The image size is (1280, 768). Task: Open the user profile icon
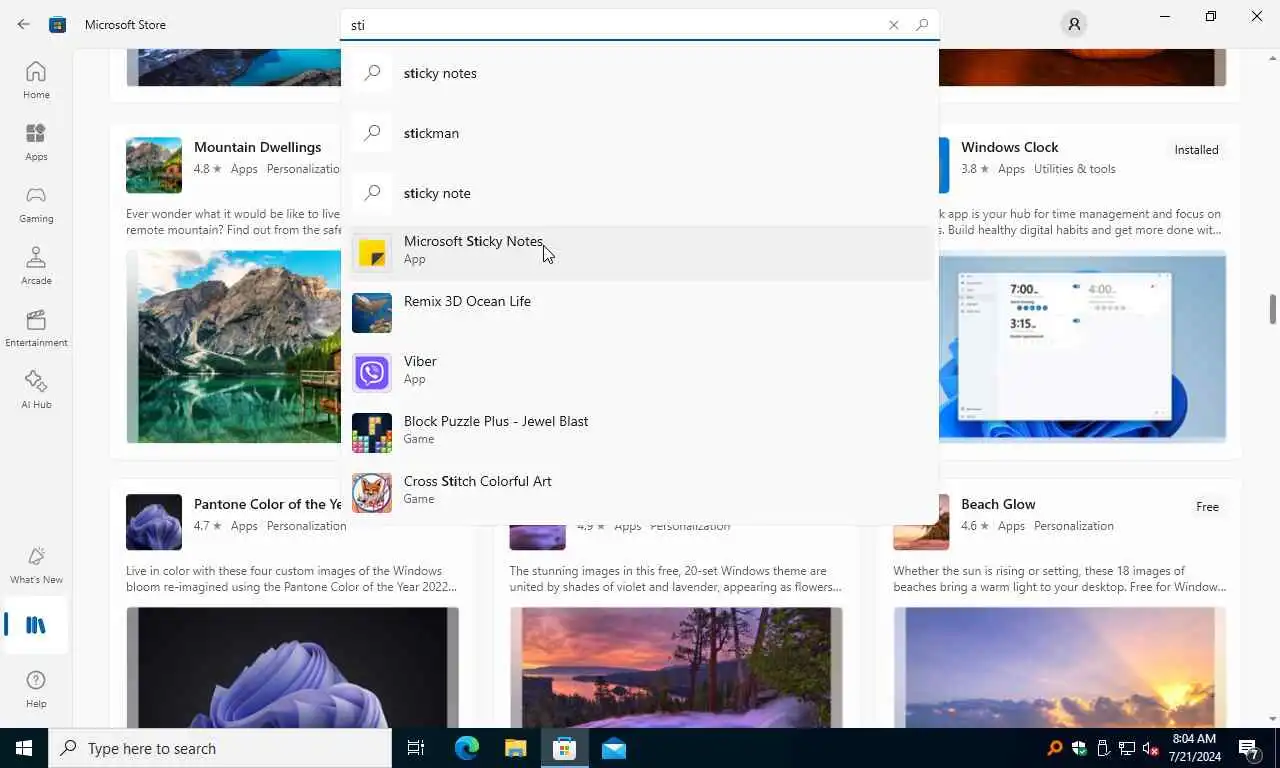coord(1074,24)
